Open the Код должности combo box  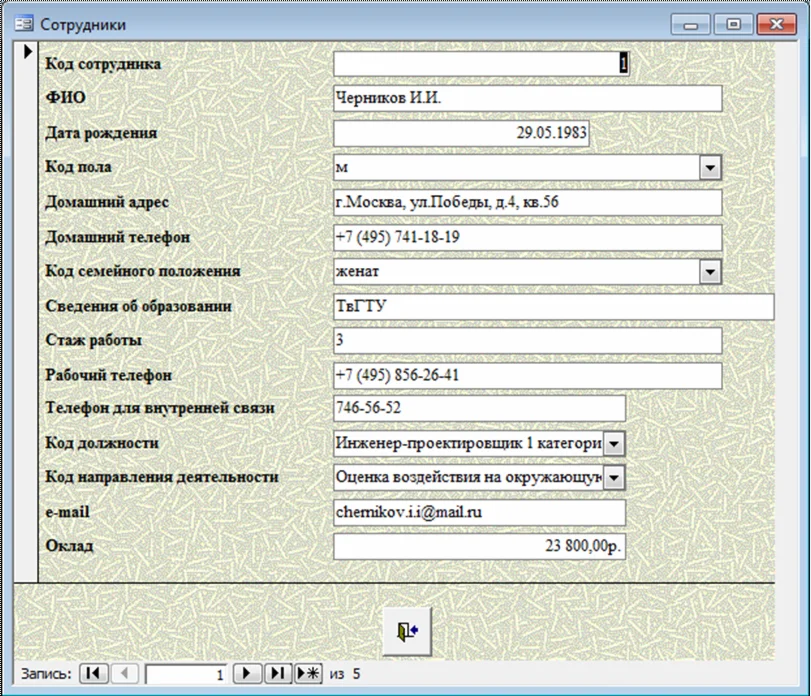coord(616,442)
